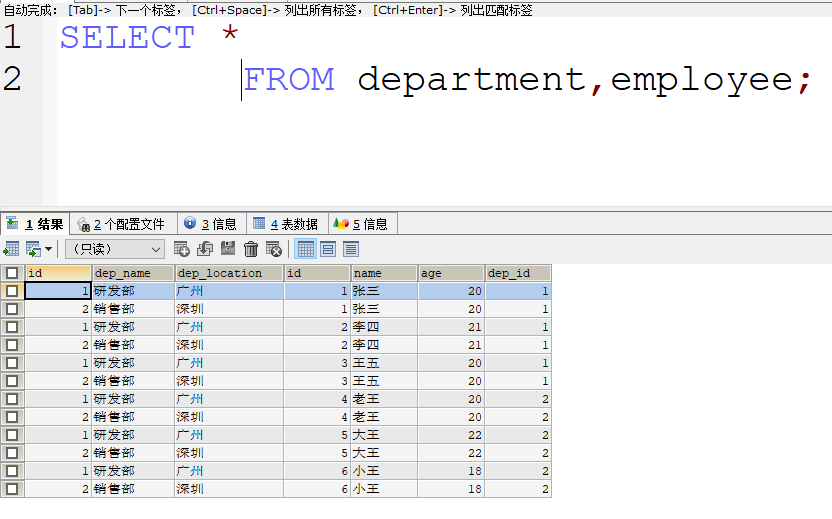Viewport: 832px width, 519px height.
Task: Click the insert new row icon
Action: click(181, 249)
